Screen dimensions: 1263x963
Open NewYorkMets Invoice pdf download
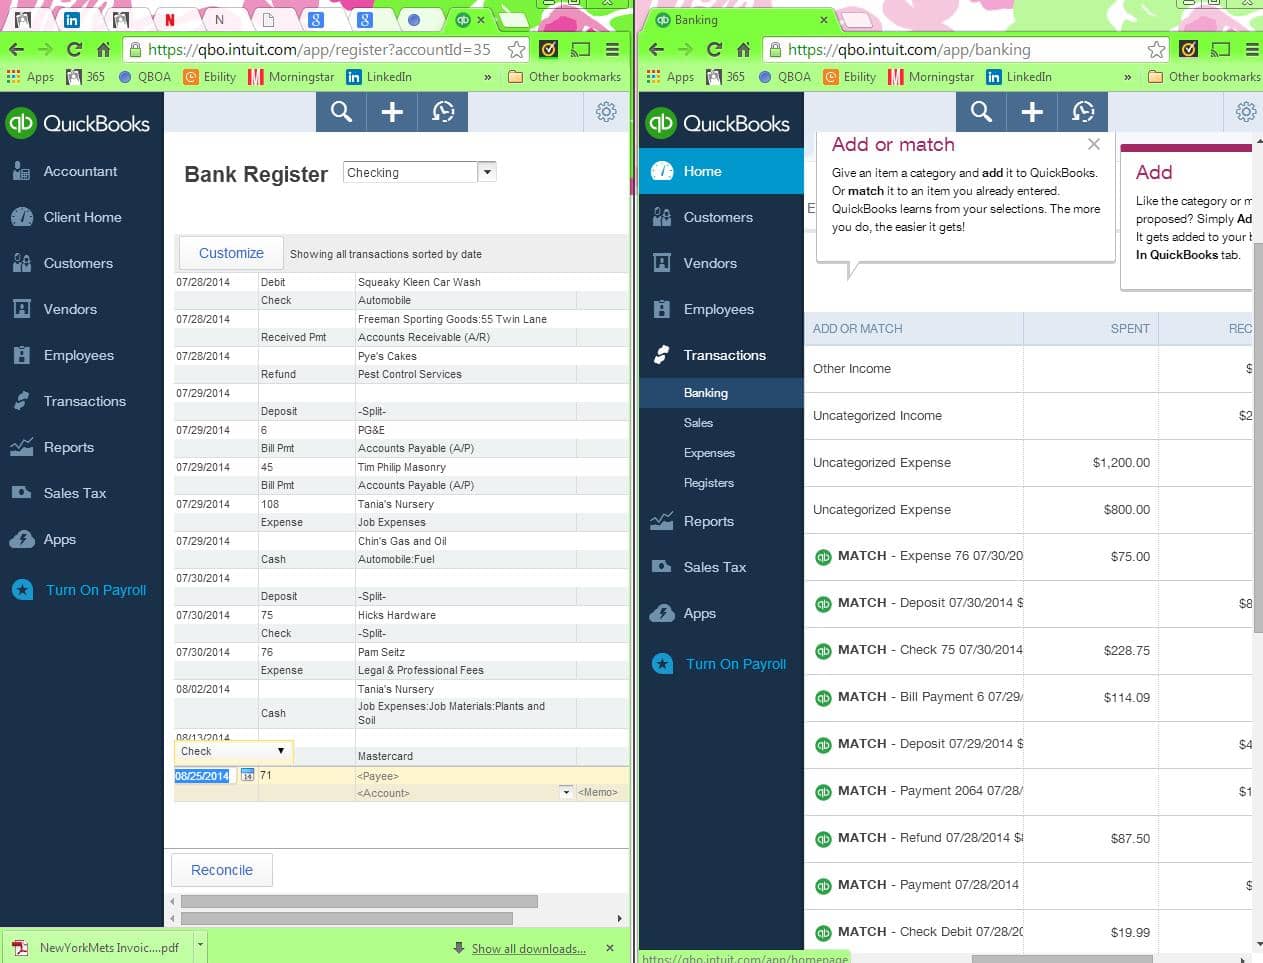coord(99,947)
